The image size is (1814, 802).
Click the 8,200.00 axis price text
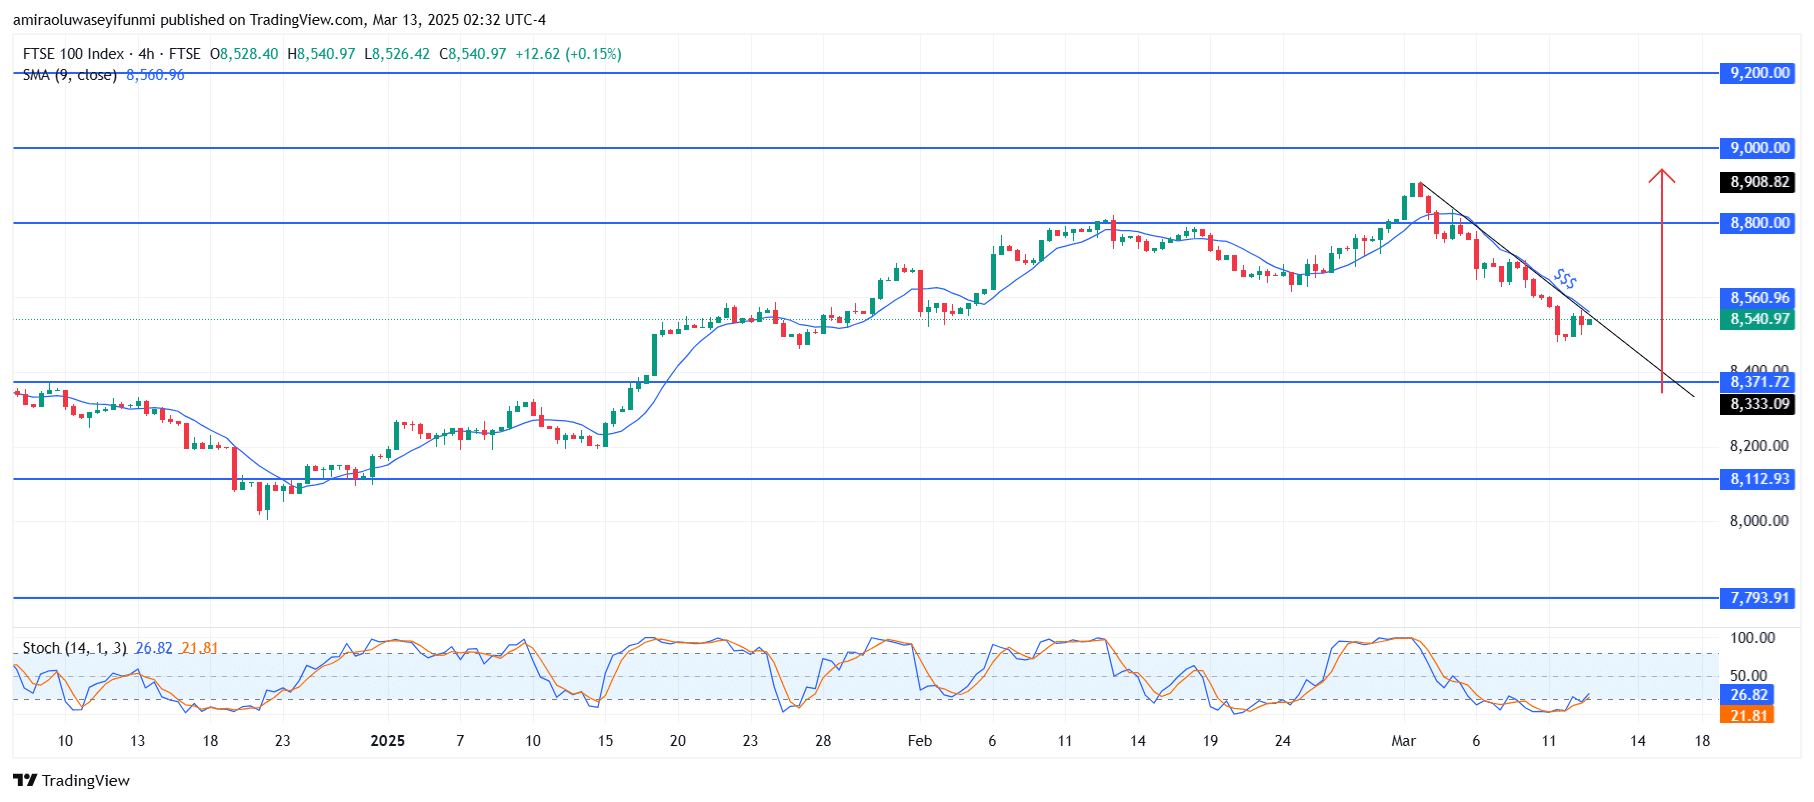[1759, 446]
